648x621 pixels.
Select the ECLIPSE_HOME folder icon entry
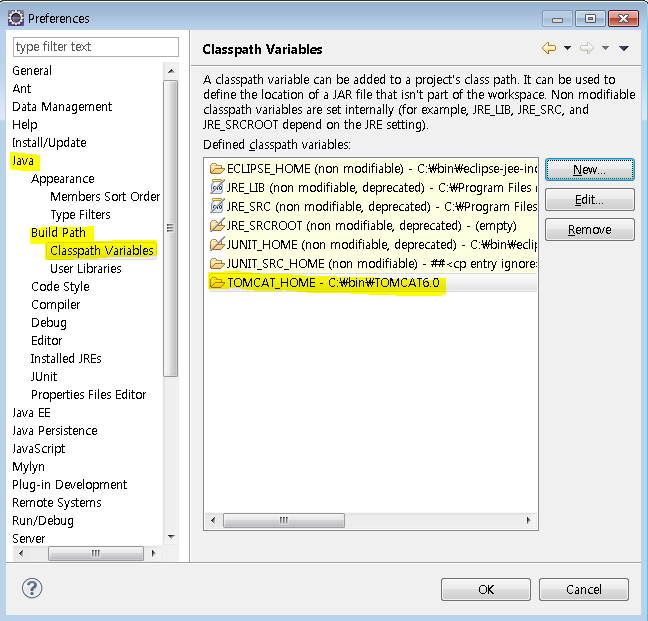tap(217, 169)
